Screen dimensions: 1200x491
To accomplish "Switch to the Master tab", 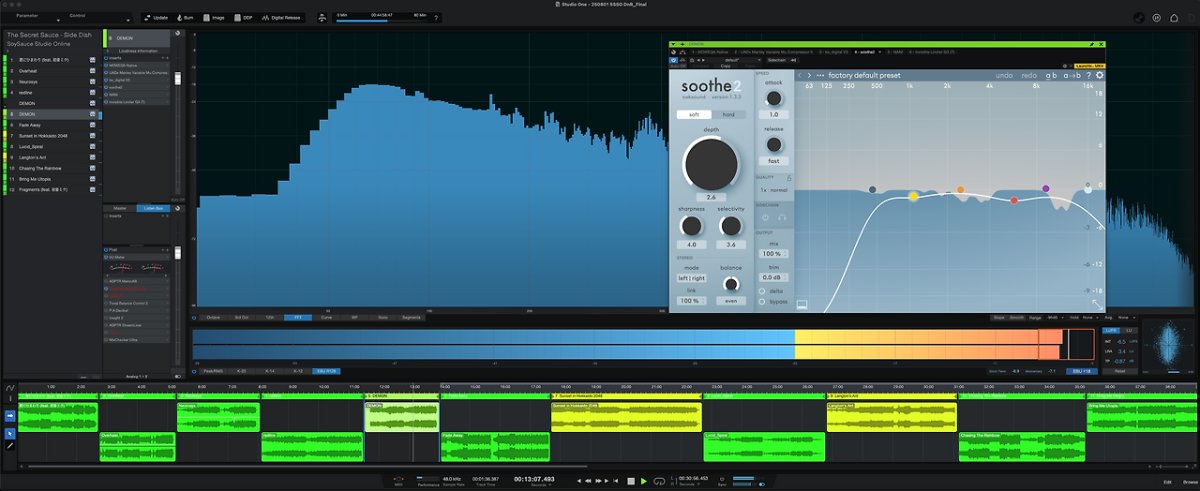I will [x=120, y=208].
